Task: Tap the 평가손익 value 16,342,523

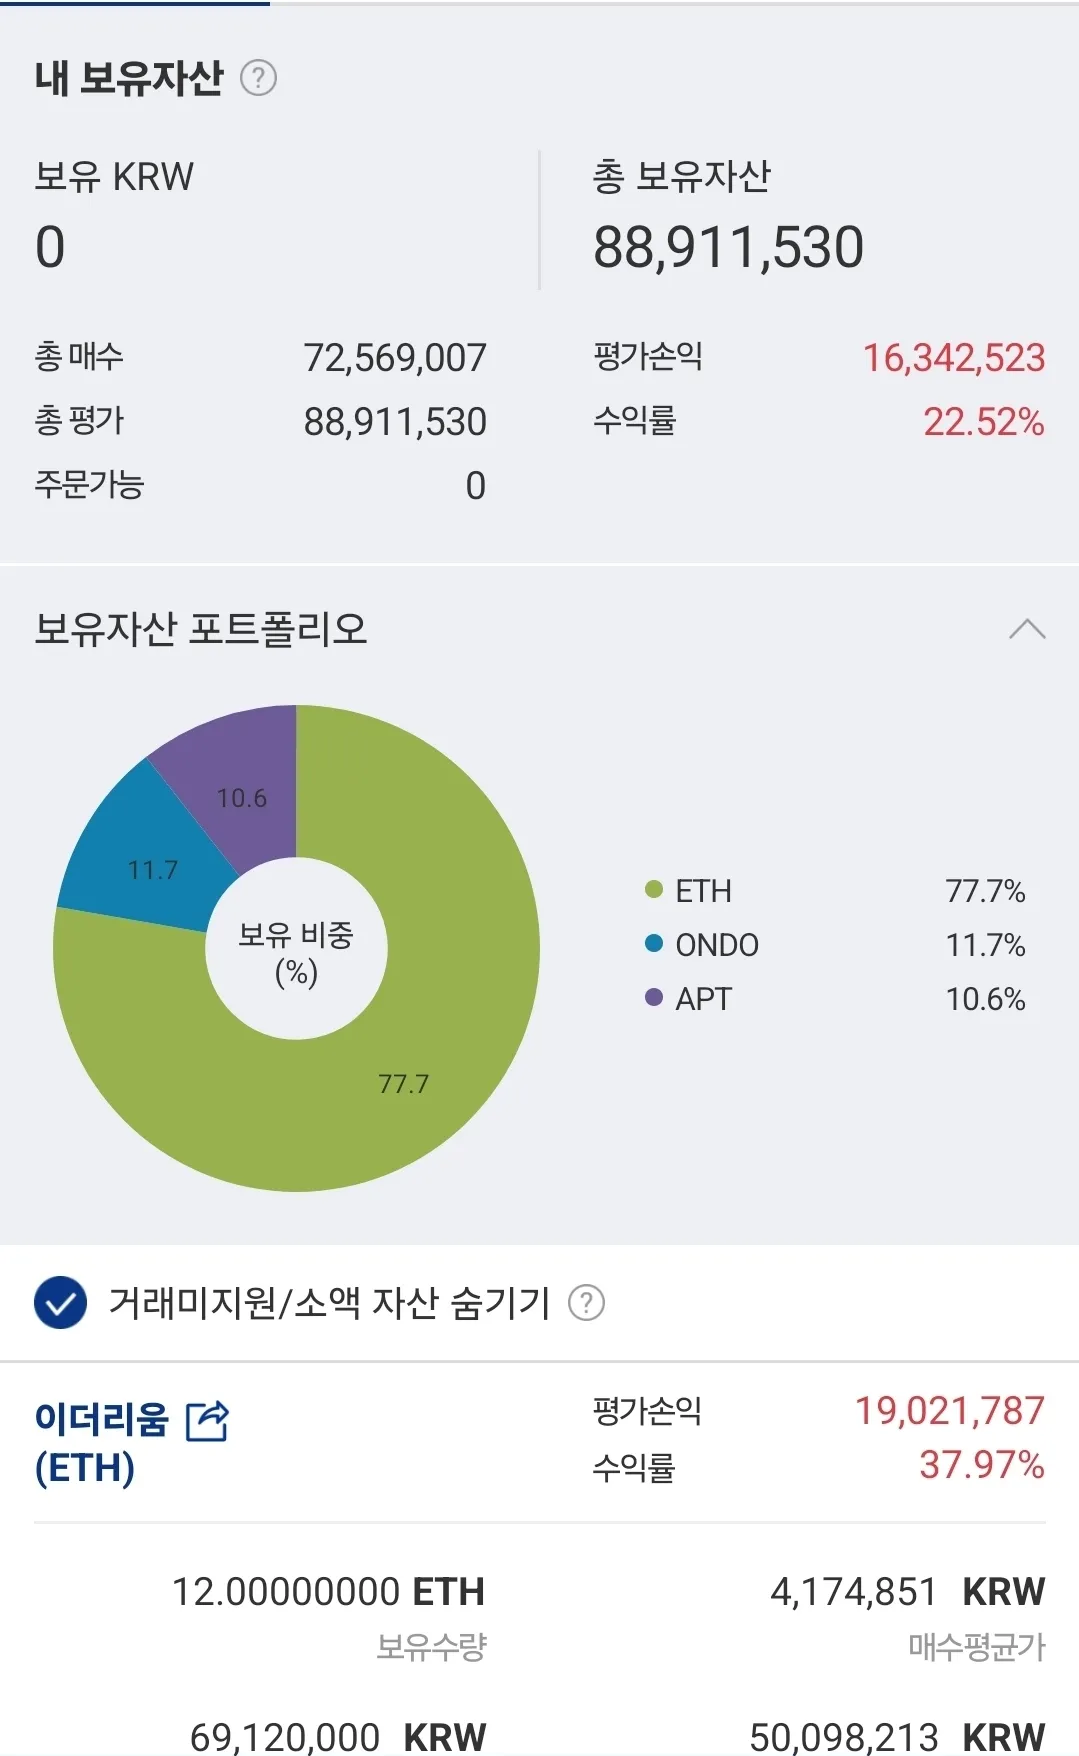Action: (x=953, y=358)
